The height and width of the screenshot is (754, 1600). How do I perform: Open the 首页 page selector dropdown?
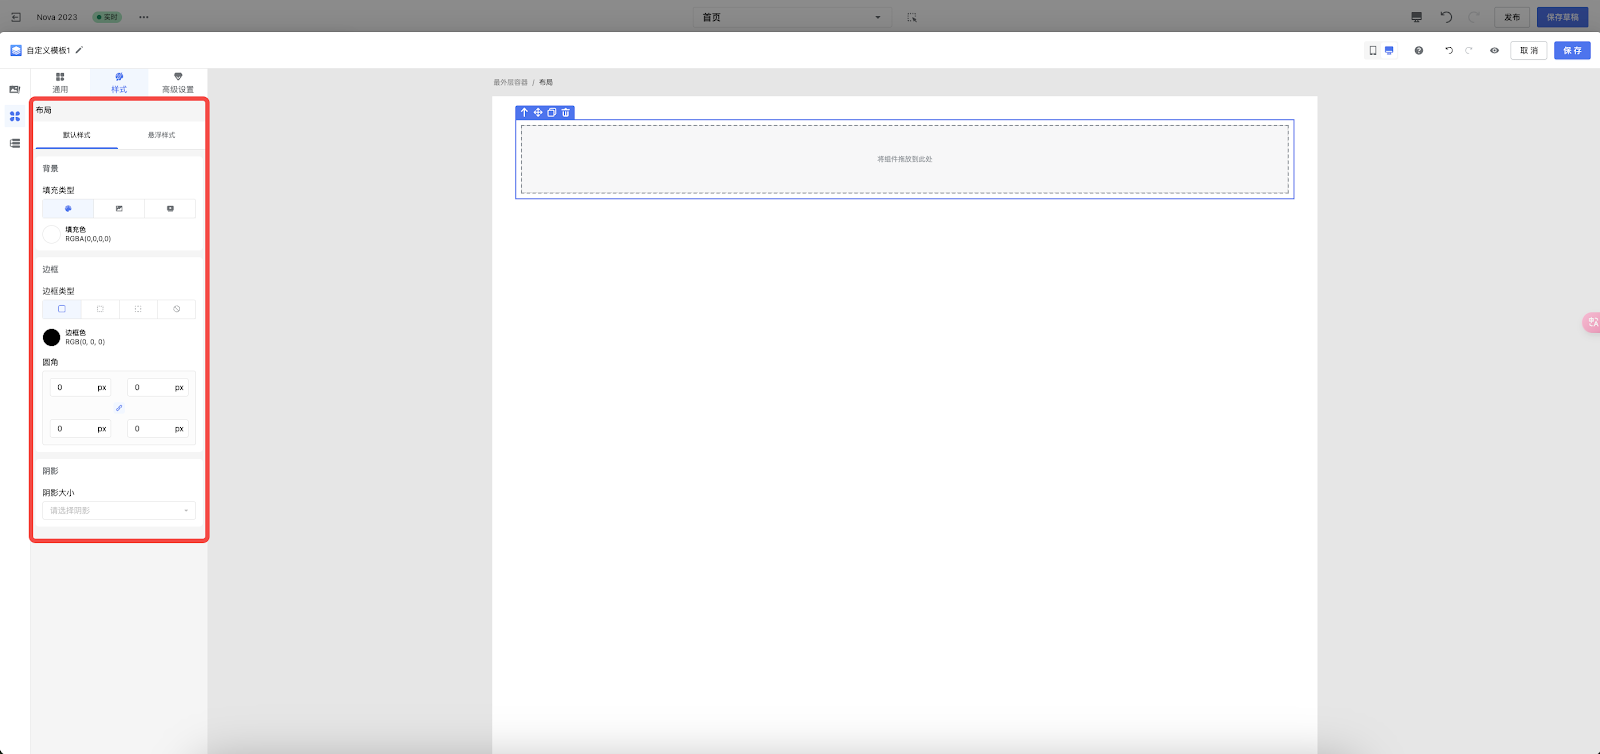point(792,17)
